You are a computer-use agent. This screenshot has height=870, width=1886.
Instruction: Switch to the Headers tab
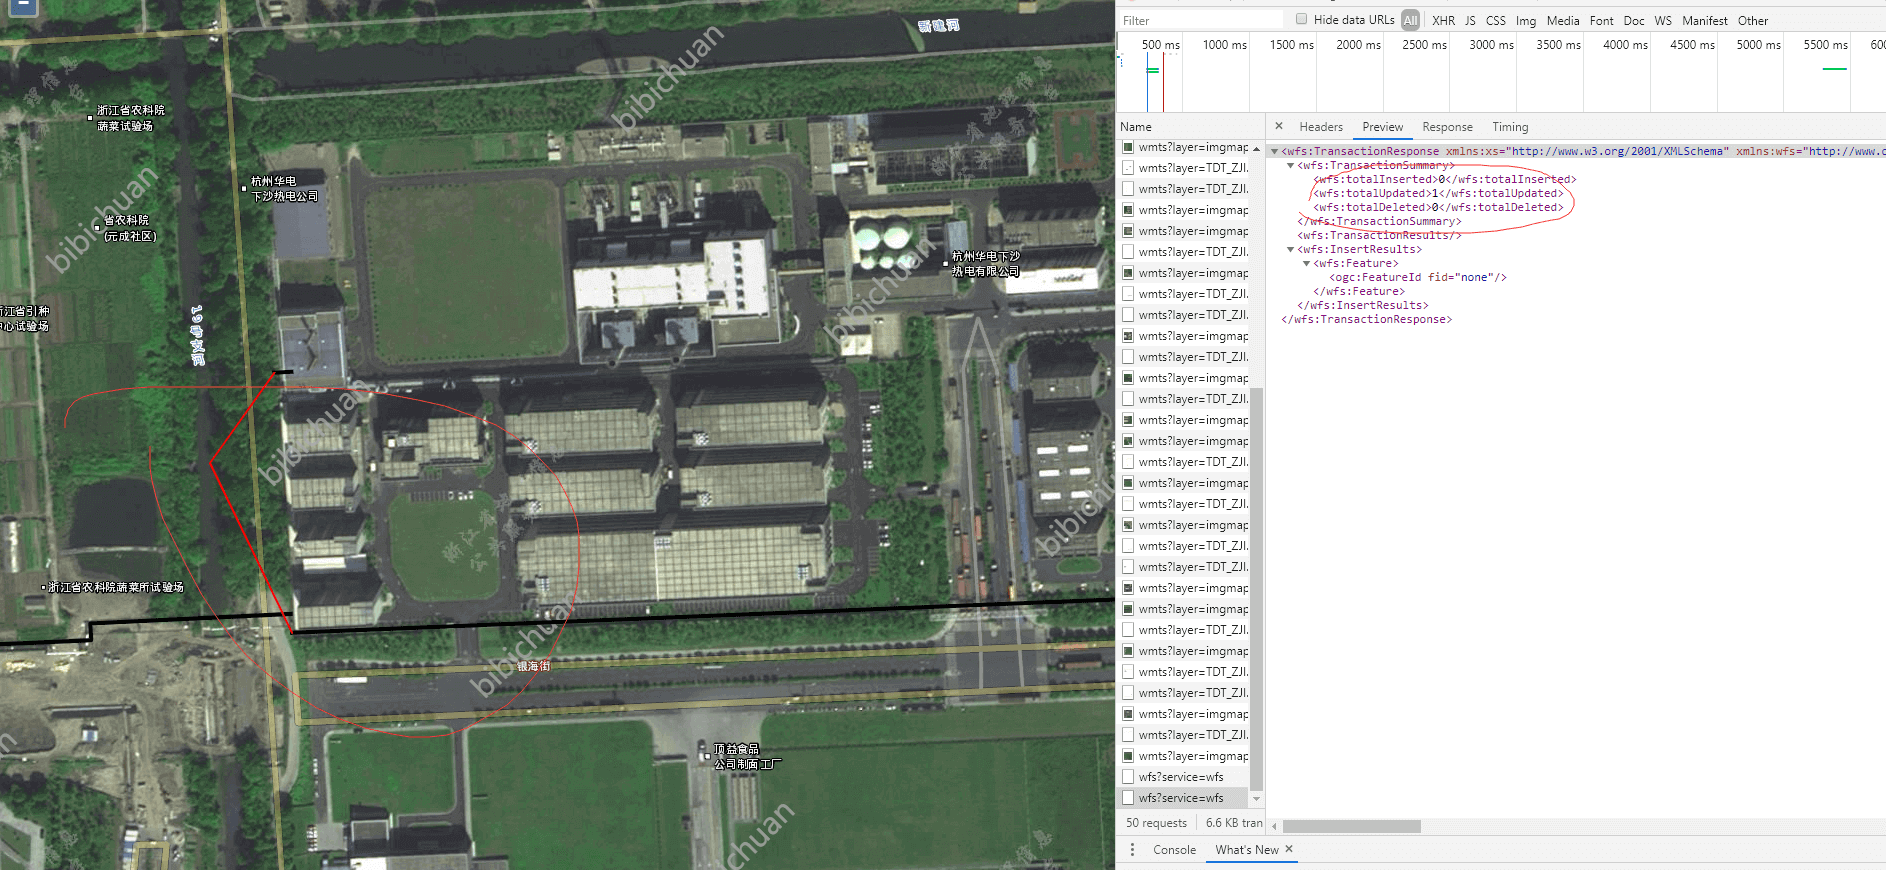pyautogui.click(x=1320, y=127)
